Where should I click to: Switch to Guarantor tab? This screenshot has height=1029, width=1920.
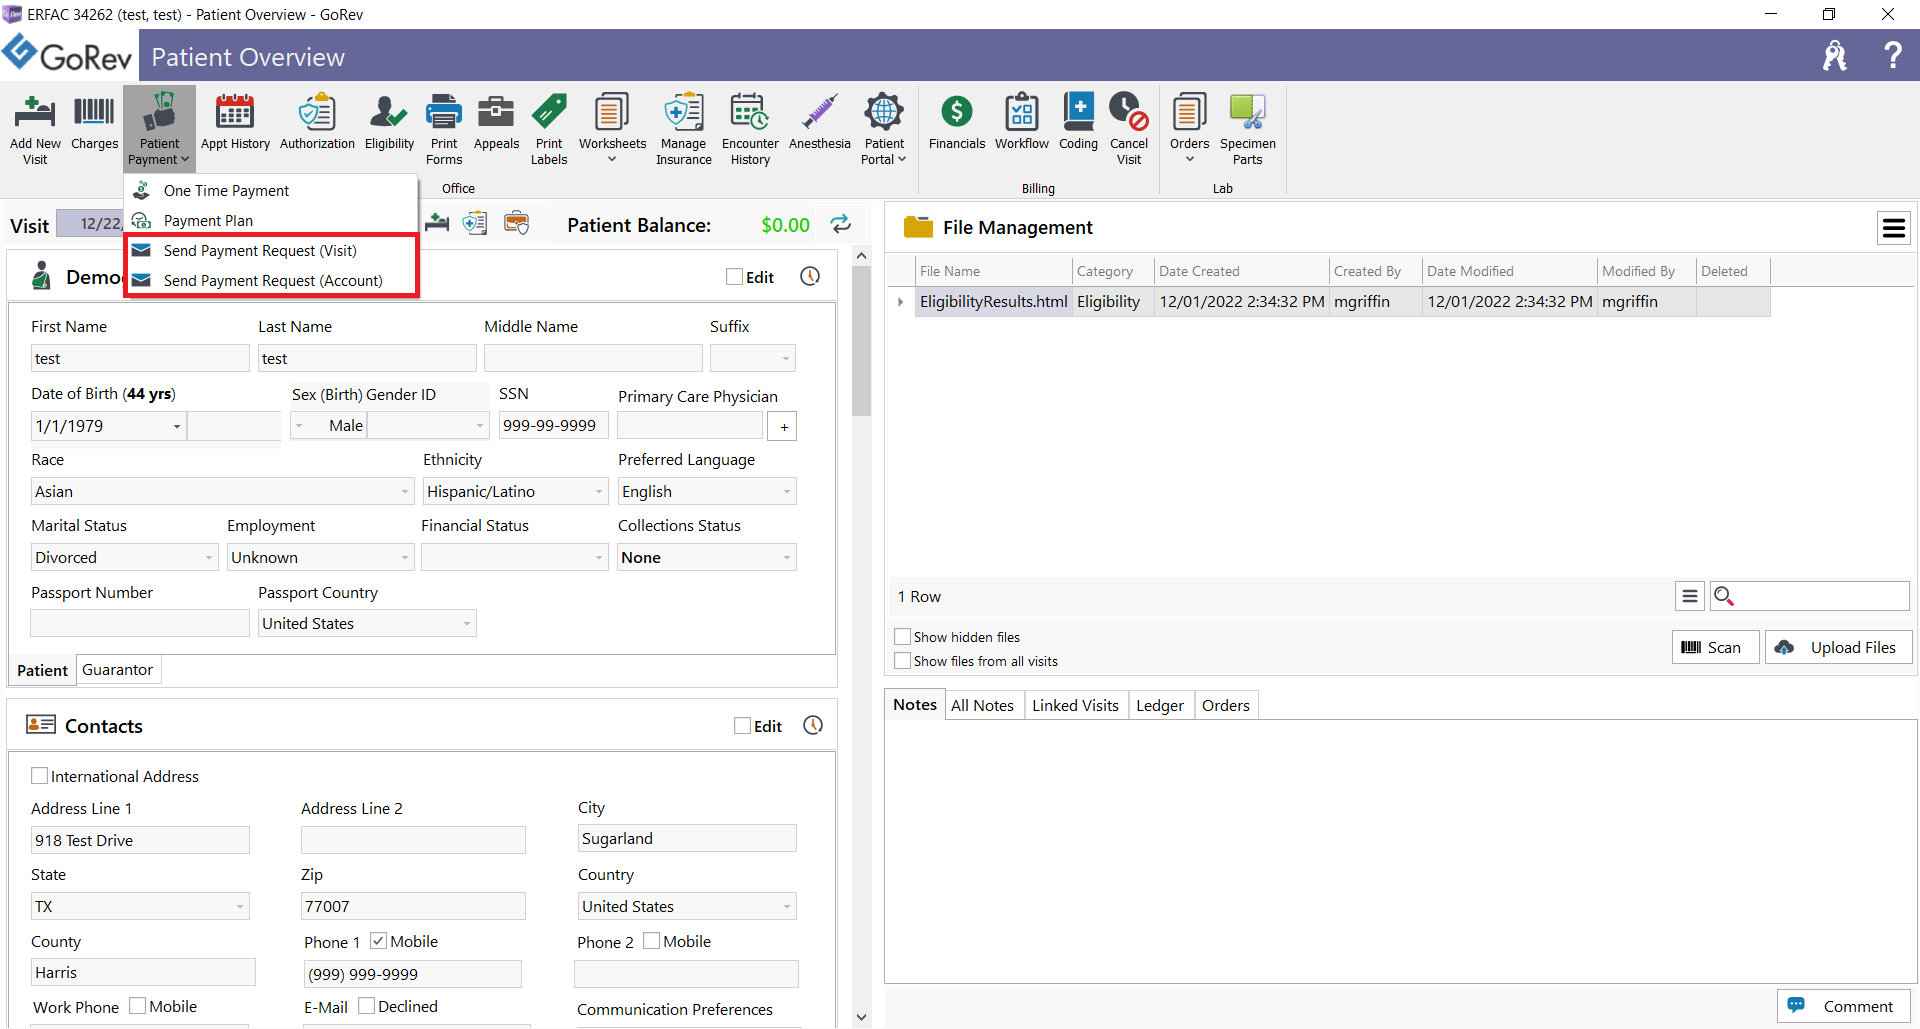coord(117,670)
